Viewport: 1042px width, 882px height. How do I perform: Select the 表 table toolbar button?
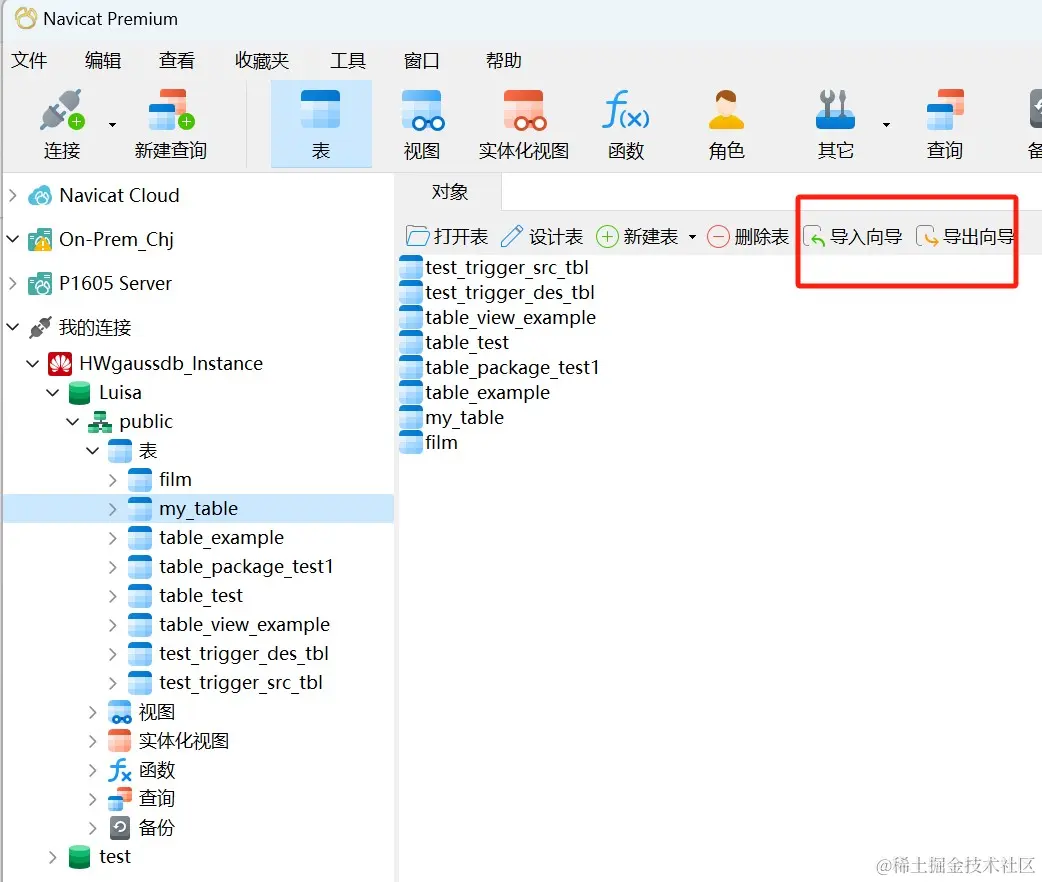click(321, 124)
